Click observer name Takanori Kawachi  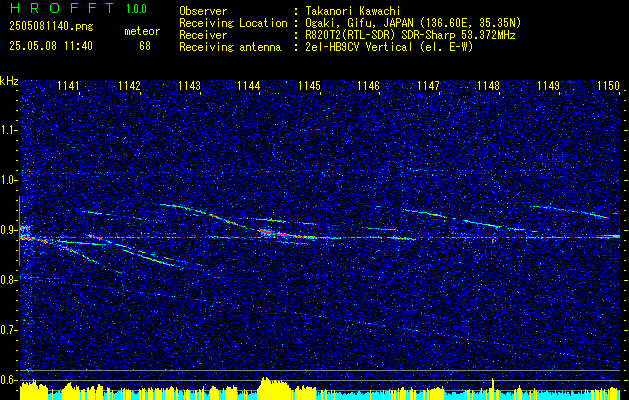click(353, 11)
